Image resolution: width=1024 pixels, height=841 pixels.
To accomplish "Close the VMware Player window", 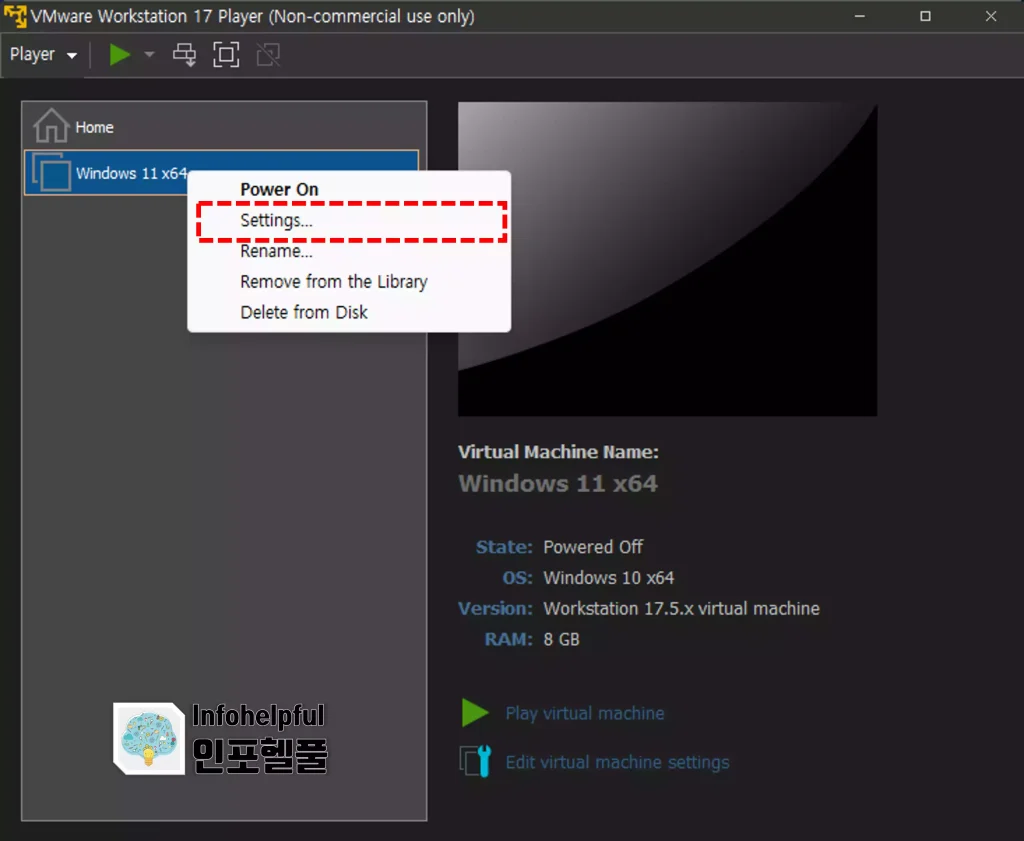I will click(x=991, y=16).
